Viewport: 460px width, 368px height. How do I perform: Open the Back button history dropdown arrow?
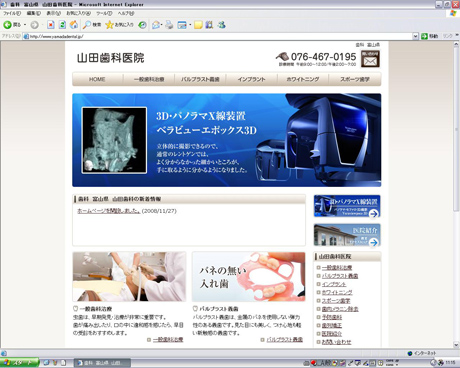pos(25,25)
